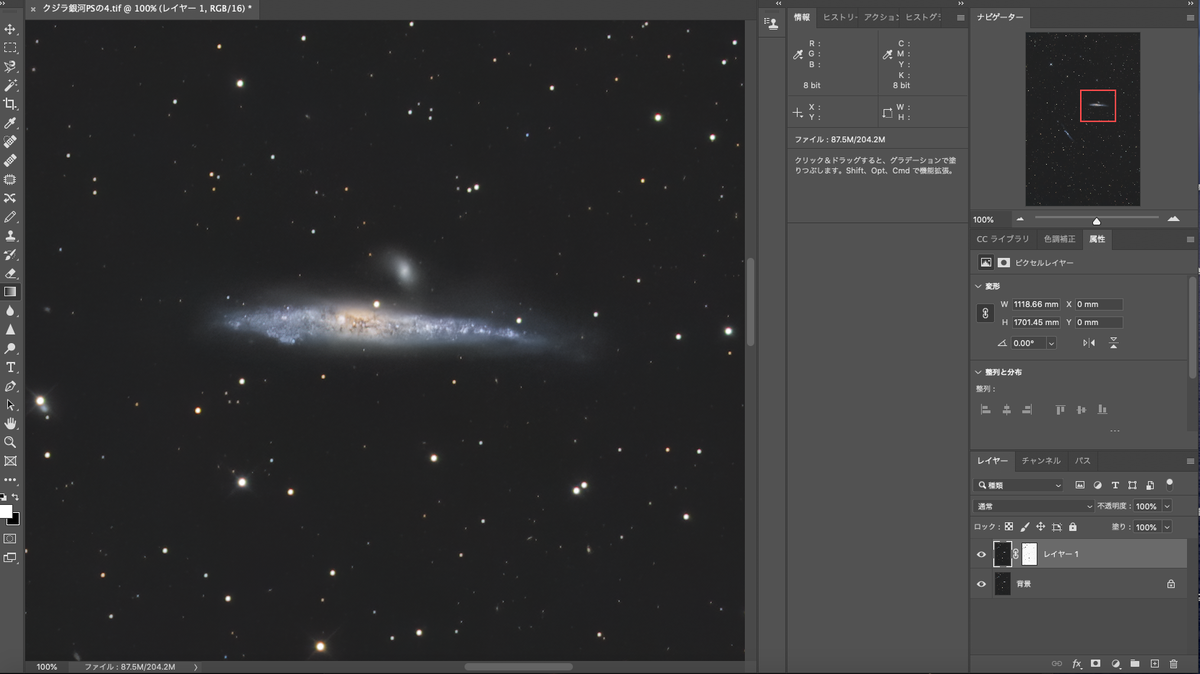1200x674 pixels.
Task: Open the blend mode 通常 dropdown
Action: click(x=1034, y=506)
